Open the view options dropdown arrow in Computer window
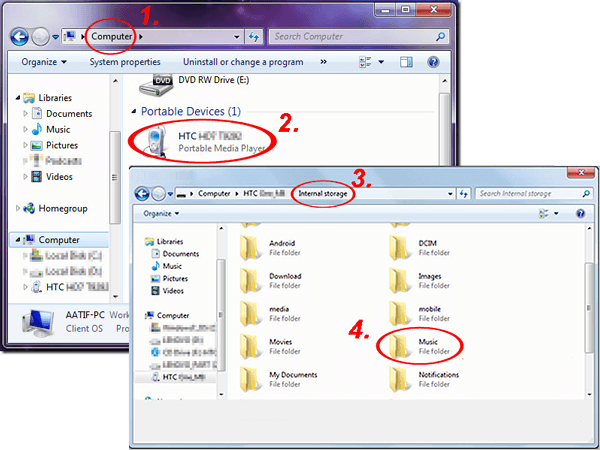 [381, 62]
